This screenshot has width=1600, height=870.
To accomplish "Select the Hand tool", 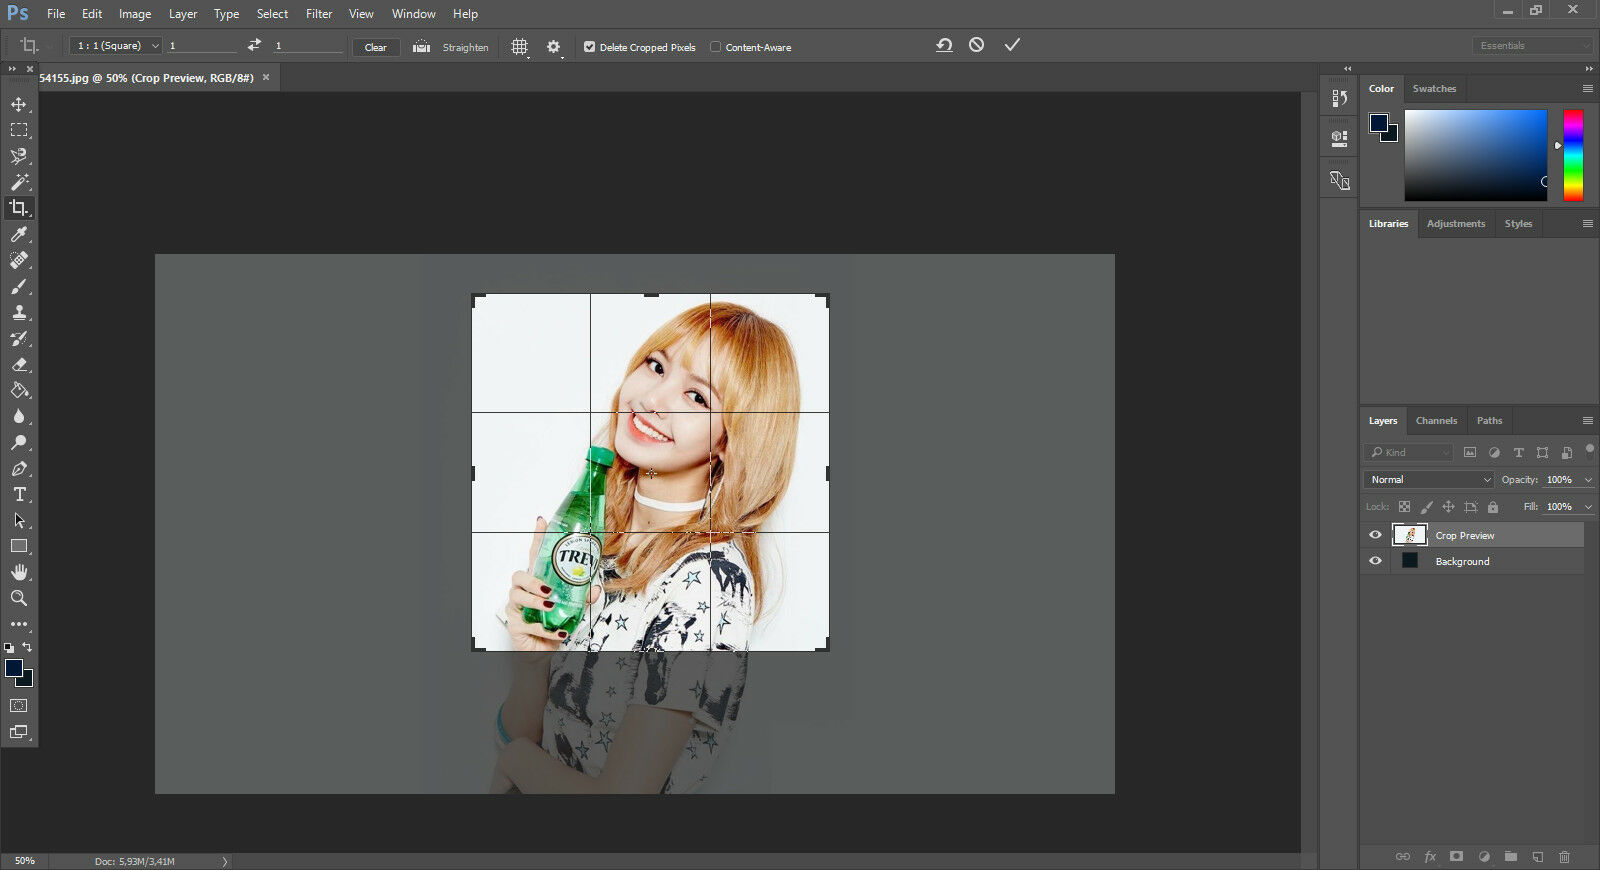I will coord(19,572).
